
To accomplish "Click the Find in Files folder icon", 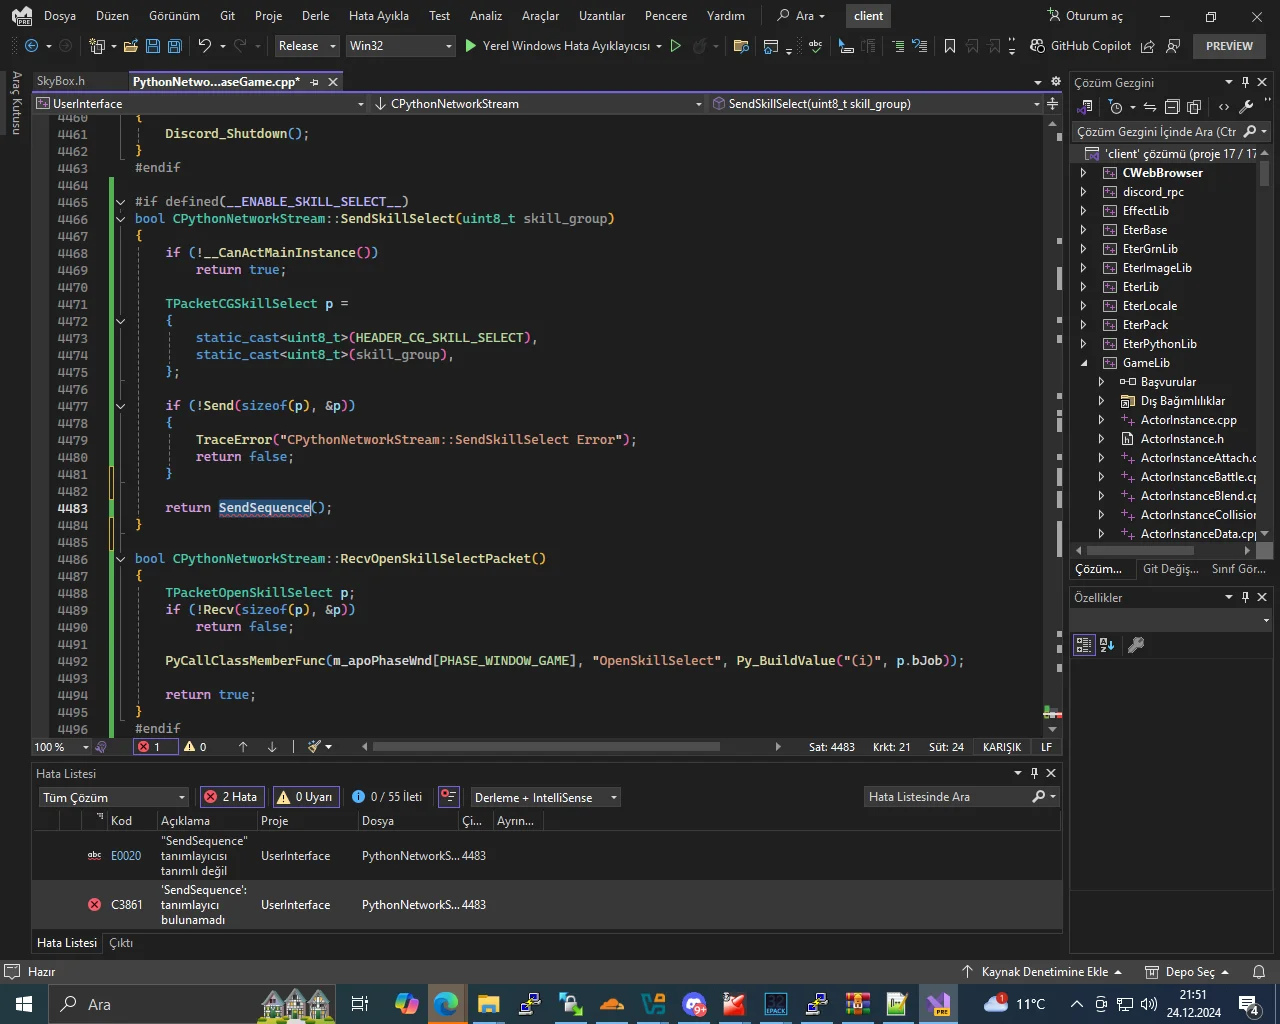I will 741,46.
